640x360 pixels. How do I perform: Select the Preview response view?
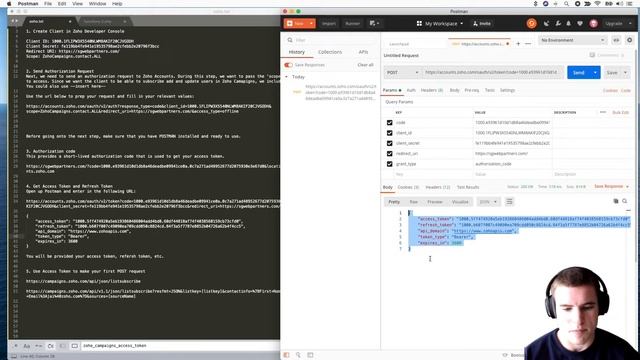click(x=435, y=202)
